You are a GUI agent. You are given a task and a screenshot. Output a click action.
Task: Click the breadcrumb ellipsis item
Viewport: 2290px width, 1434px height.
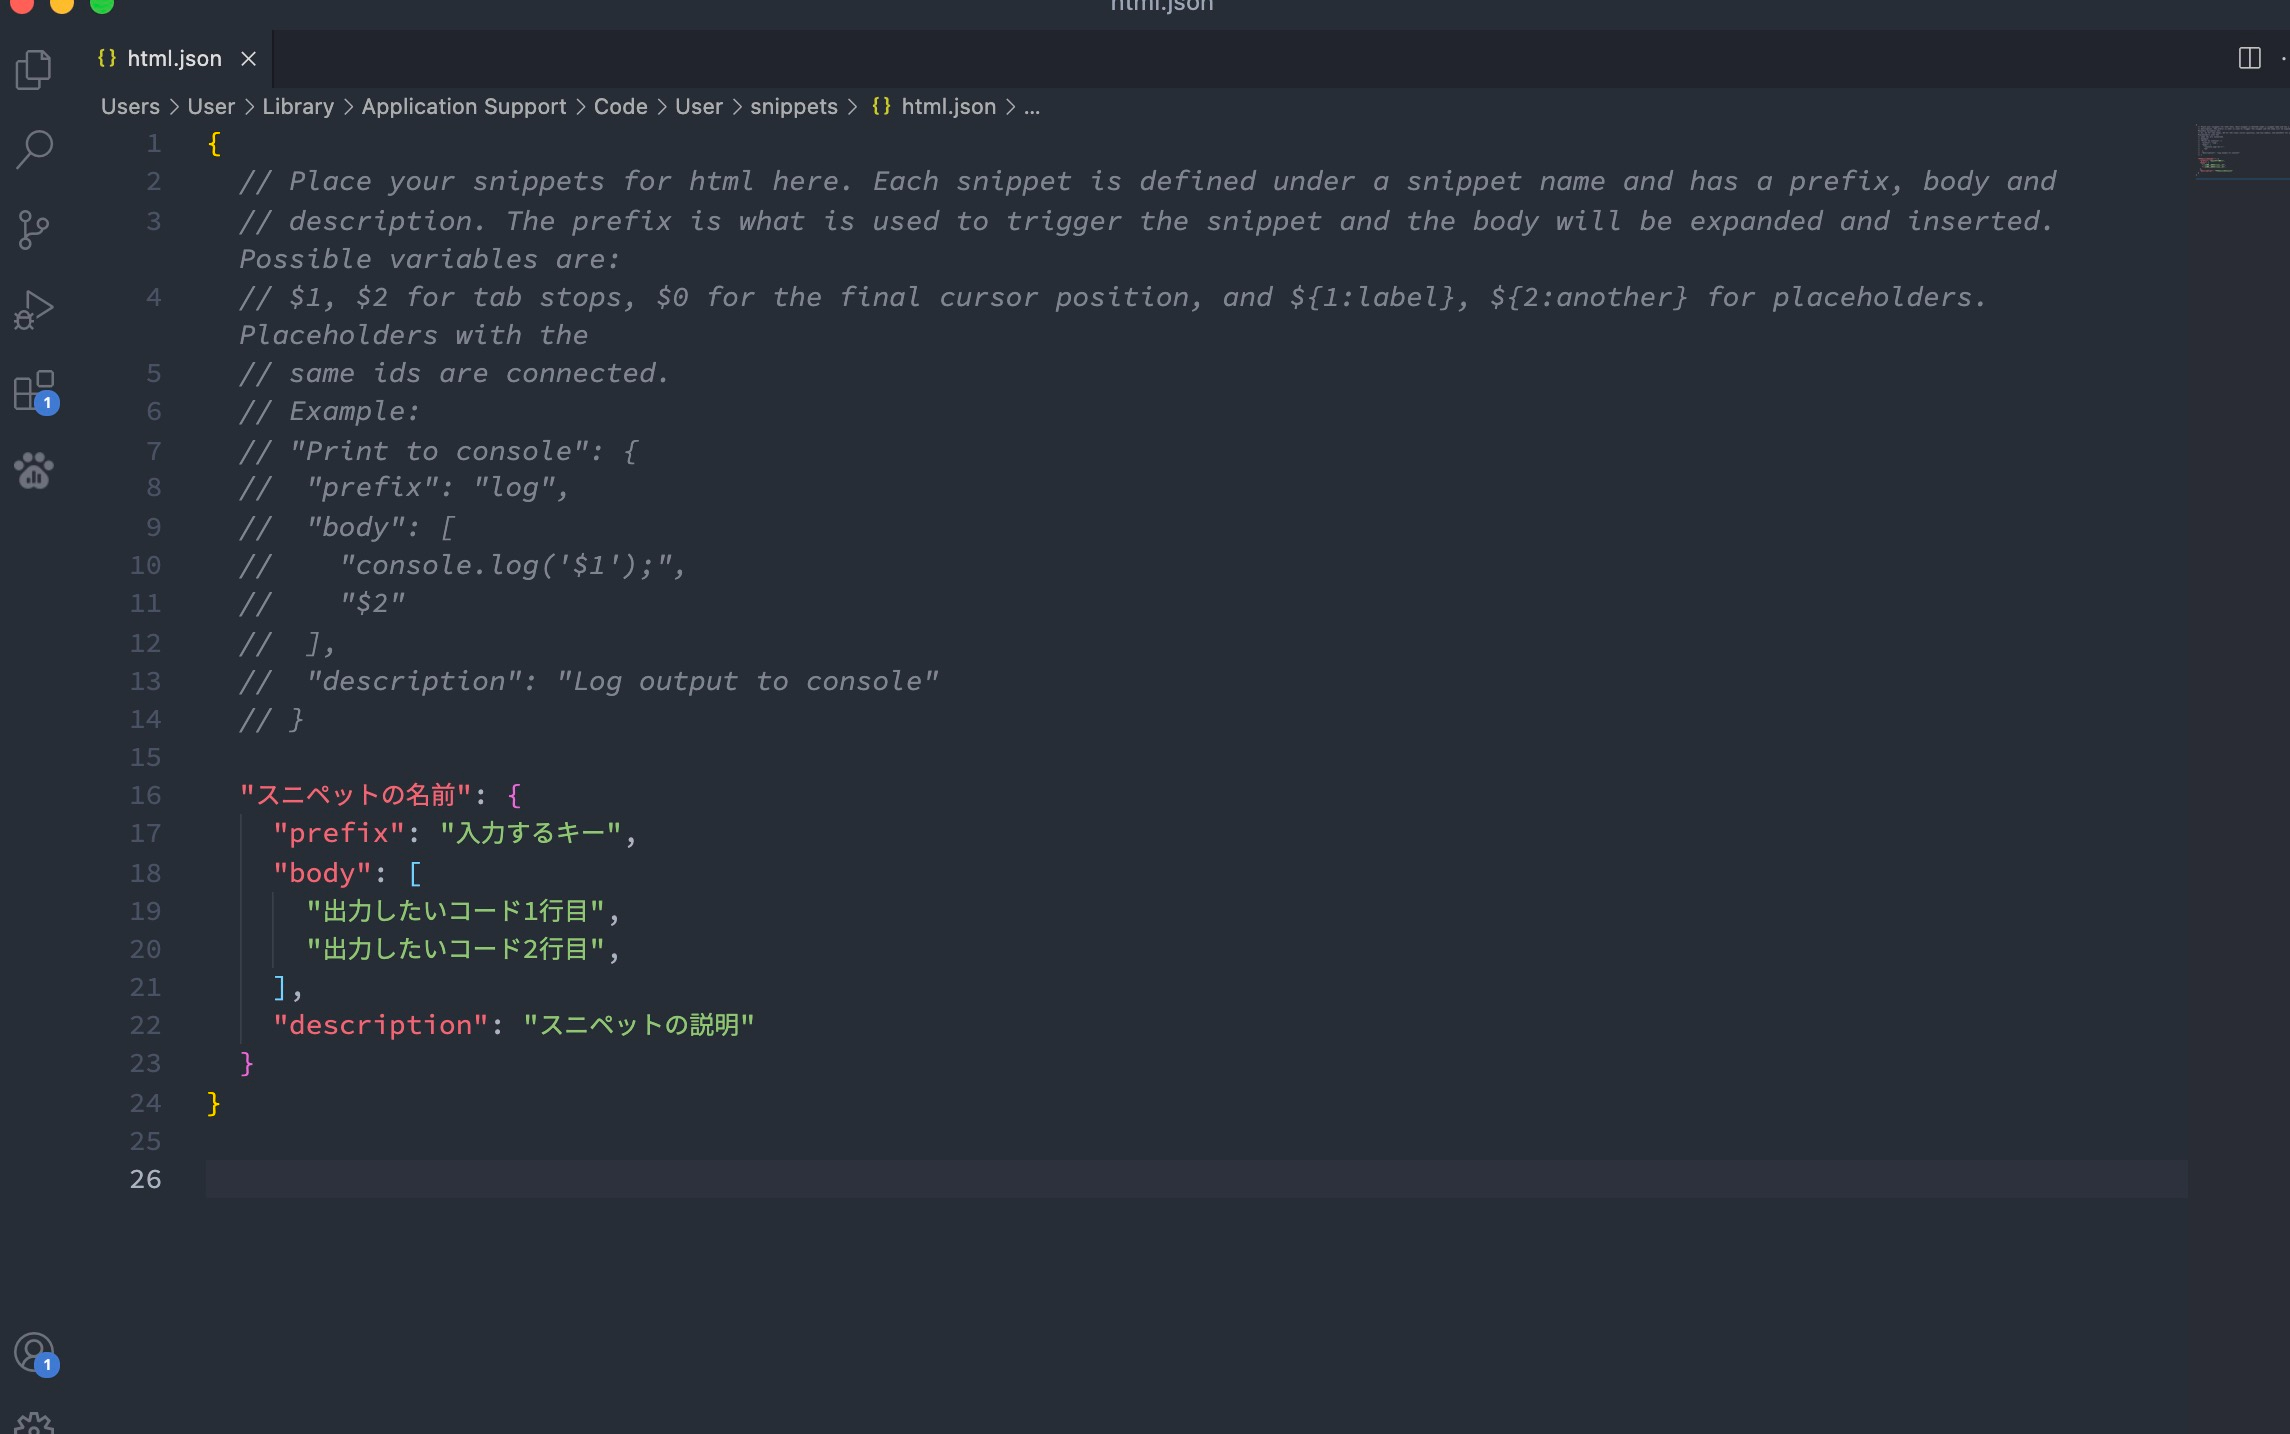[x=1032, y=107]
